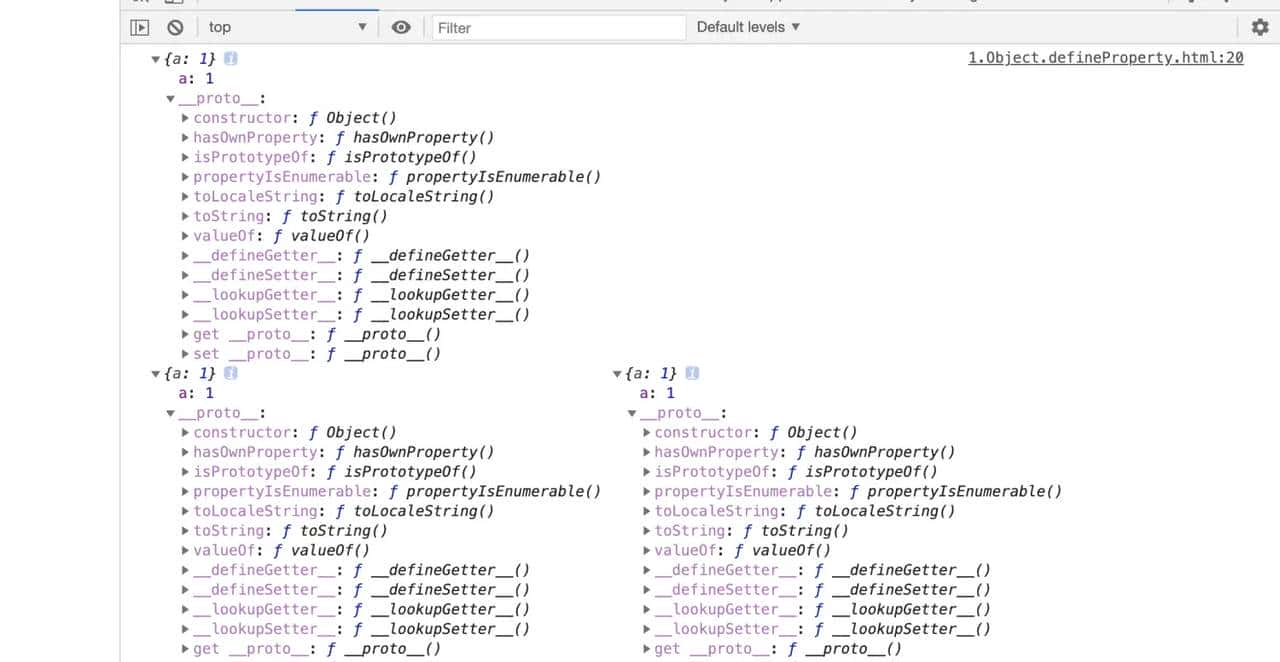Viewport: 1280px width, 662px height.
Task: Collapse the topmost {a: 1} object
Action: tap(155, 60)
